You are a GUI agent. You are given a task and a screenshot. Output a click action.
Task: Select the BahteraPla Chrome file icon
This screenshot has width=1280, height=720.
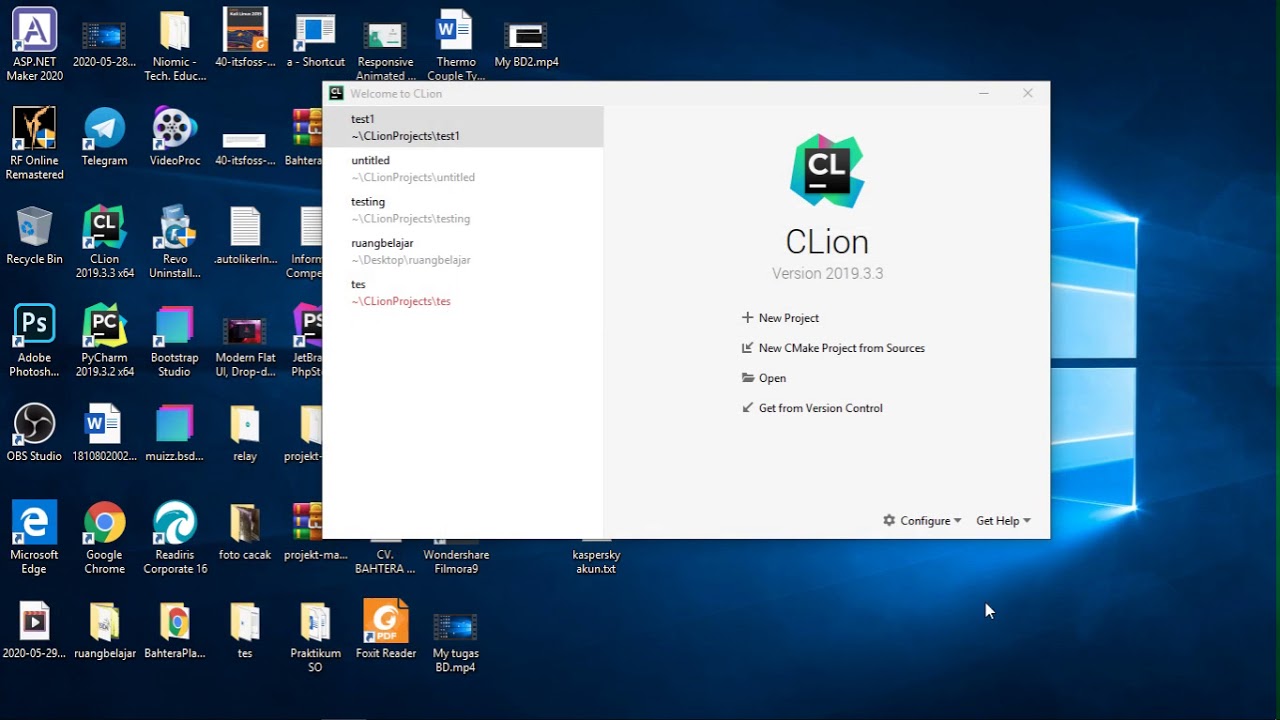point(175,630)
